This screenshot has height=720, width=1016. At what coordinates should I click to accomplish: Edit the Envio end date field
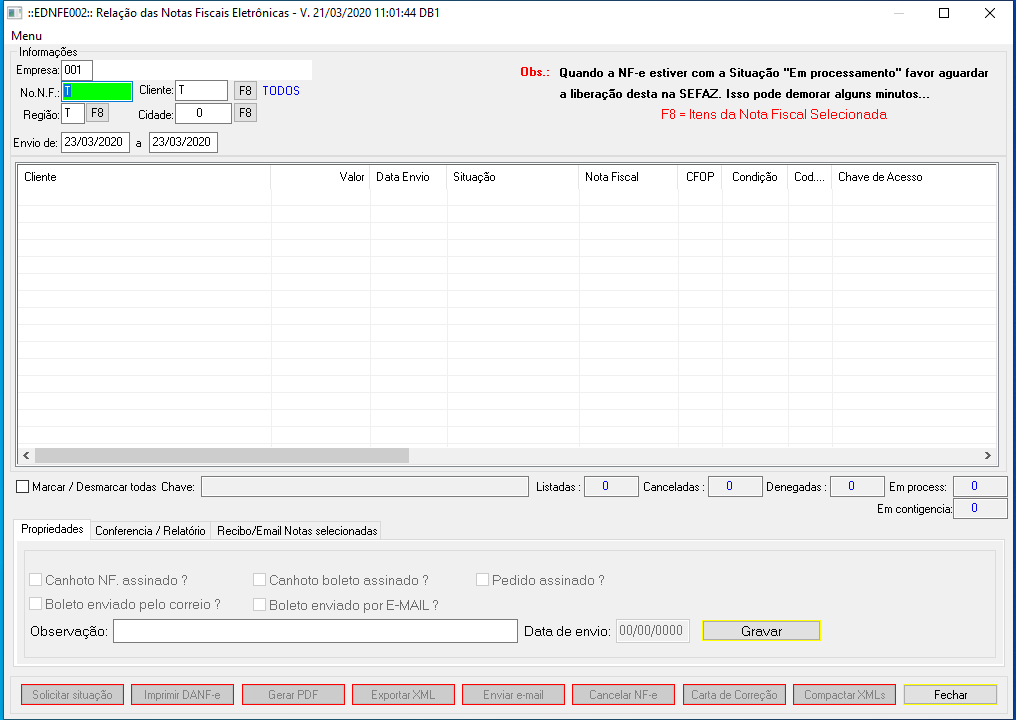point(183,142)
